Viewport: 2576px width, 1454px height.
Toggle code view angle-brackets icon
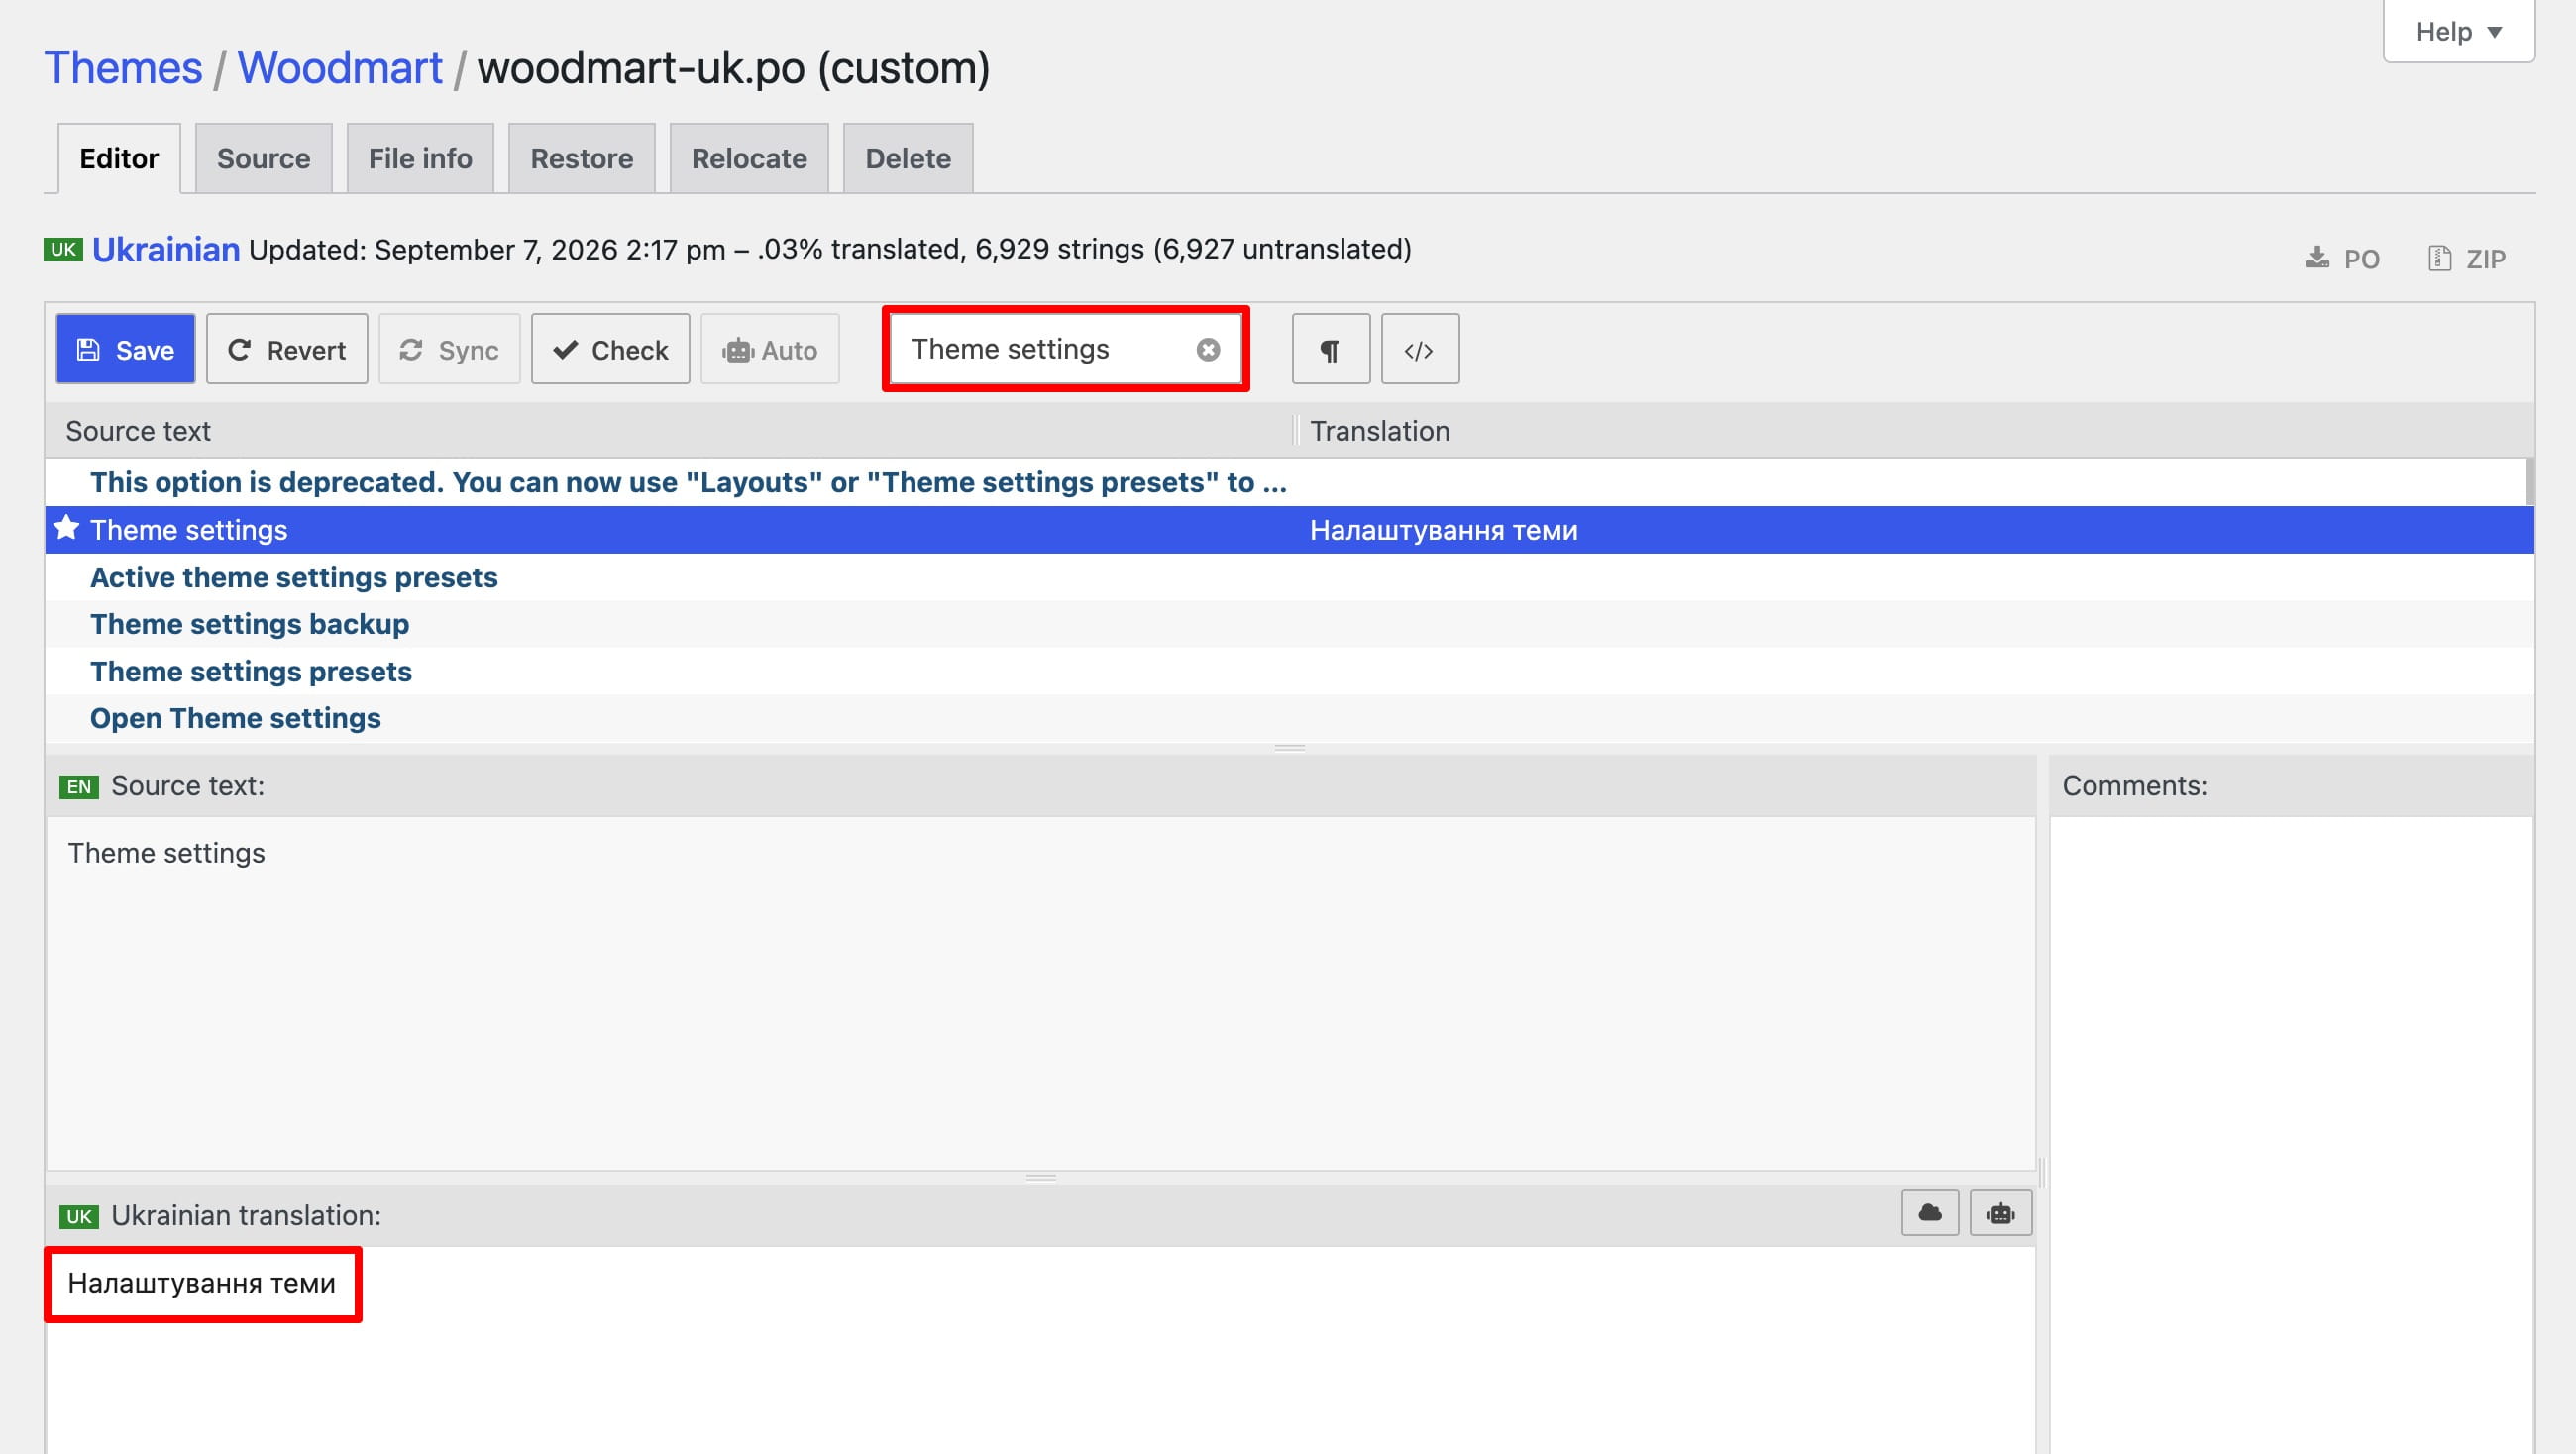click(1419, 349)
